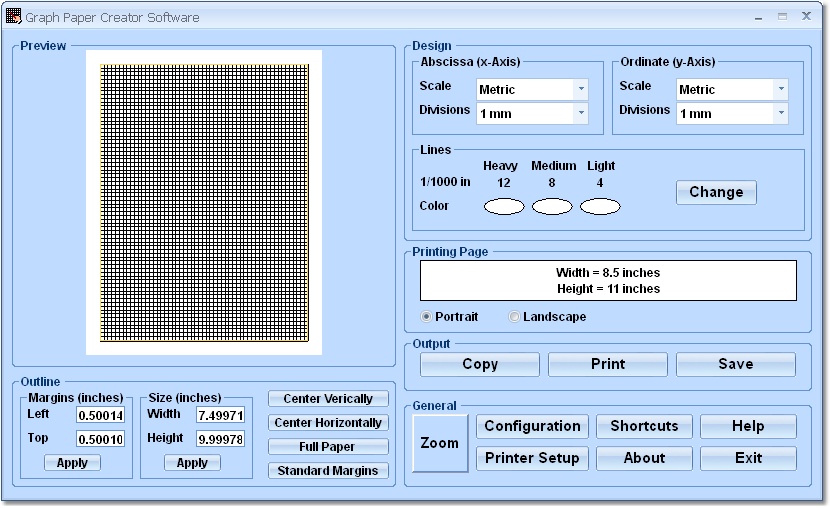Click the Height size input field
The width and height of the screenshot is (830, 508).
tap(221, 439)
